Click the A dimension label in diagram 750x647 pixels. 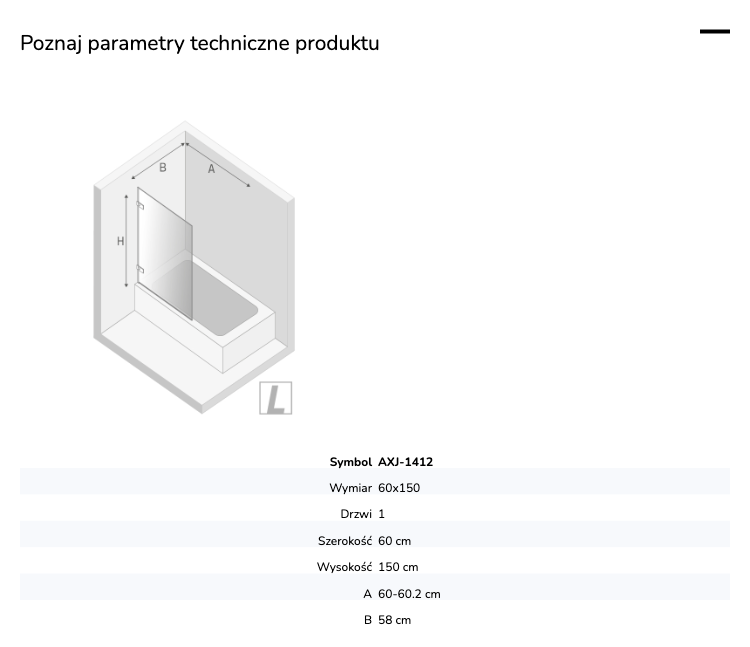211,169
